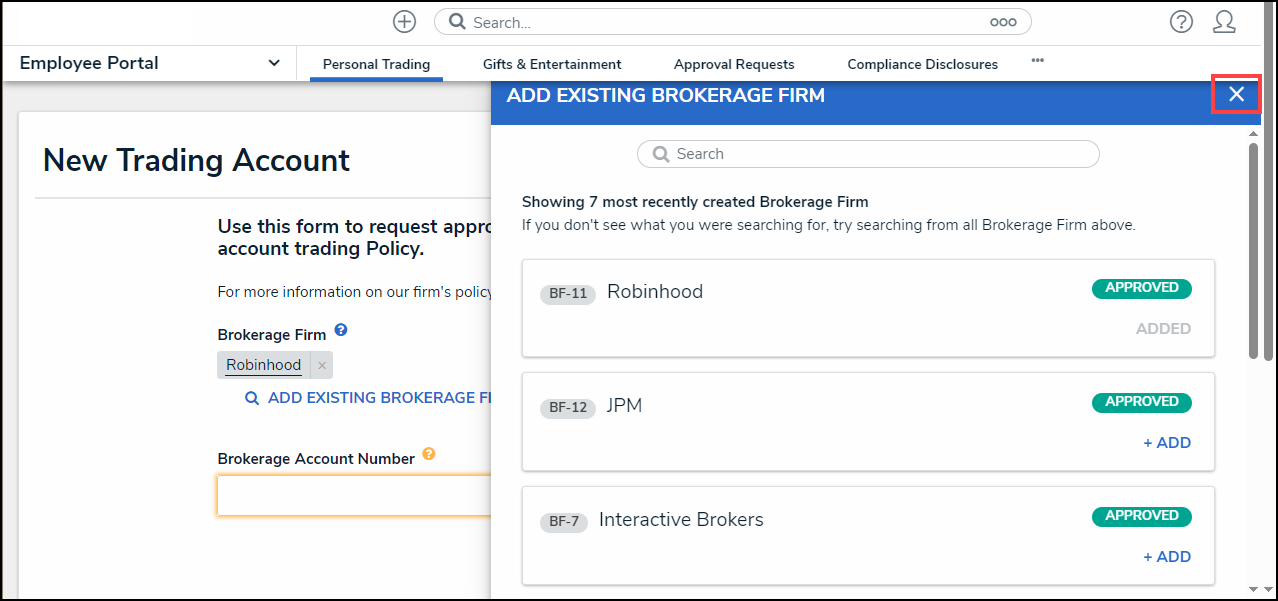Close the Add Existing Brokerage Firm panel
Image resolution: width=1278 pixels, height=601 pixels.
coord(1236,94)
